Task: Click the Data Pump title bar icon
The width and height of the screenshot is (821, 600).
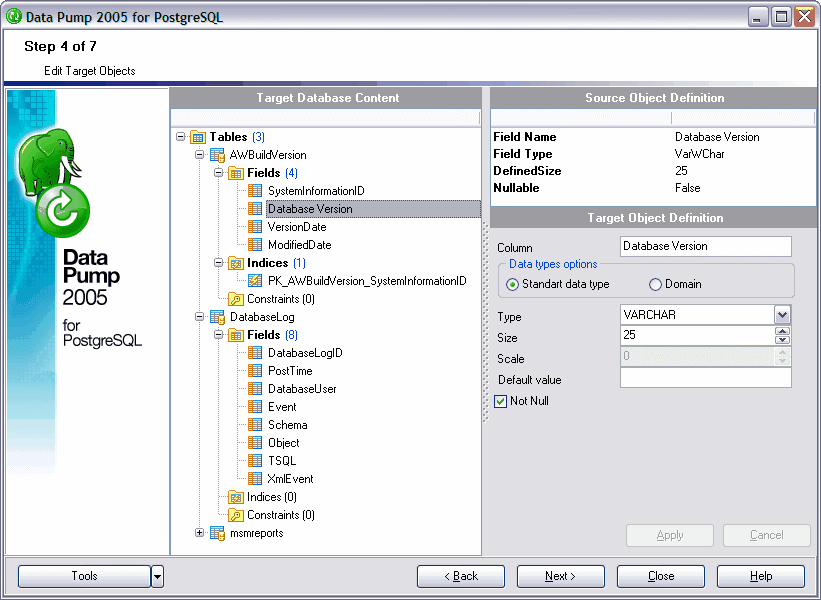Action: click(14, 17)
